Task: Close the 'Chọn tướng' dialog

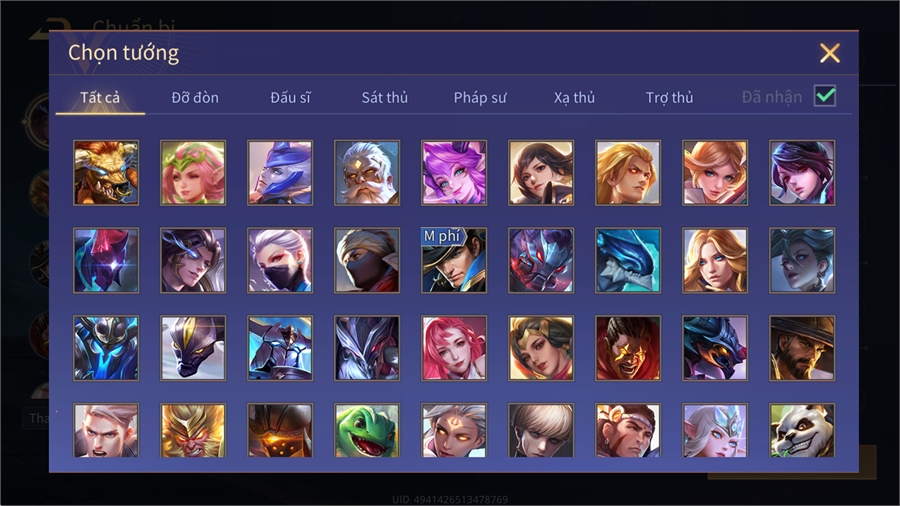Action: click(x=829, y=53)
